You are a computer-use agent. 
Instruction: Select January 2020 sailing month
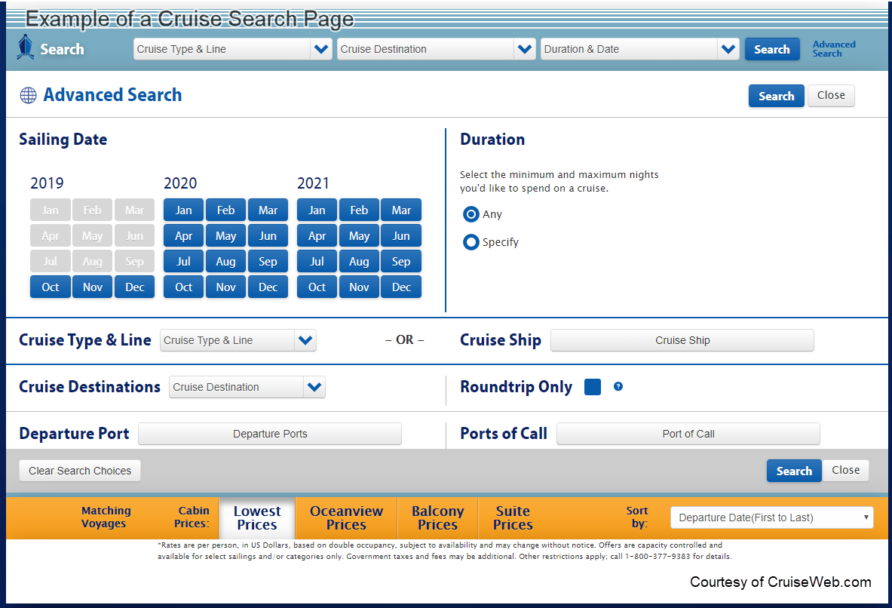(183, 209)
